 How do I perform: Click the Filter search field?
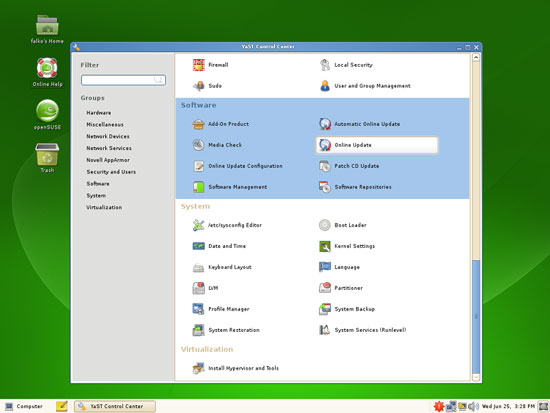click(123, 80)
